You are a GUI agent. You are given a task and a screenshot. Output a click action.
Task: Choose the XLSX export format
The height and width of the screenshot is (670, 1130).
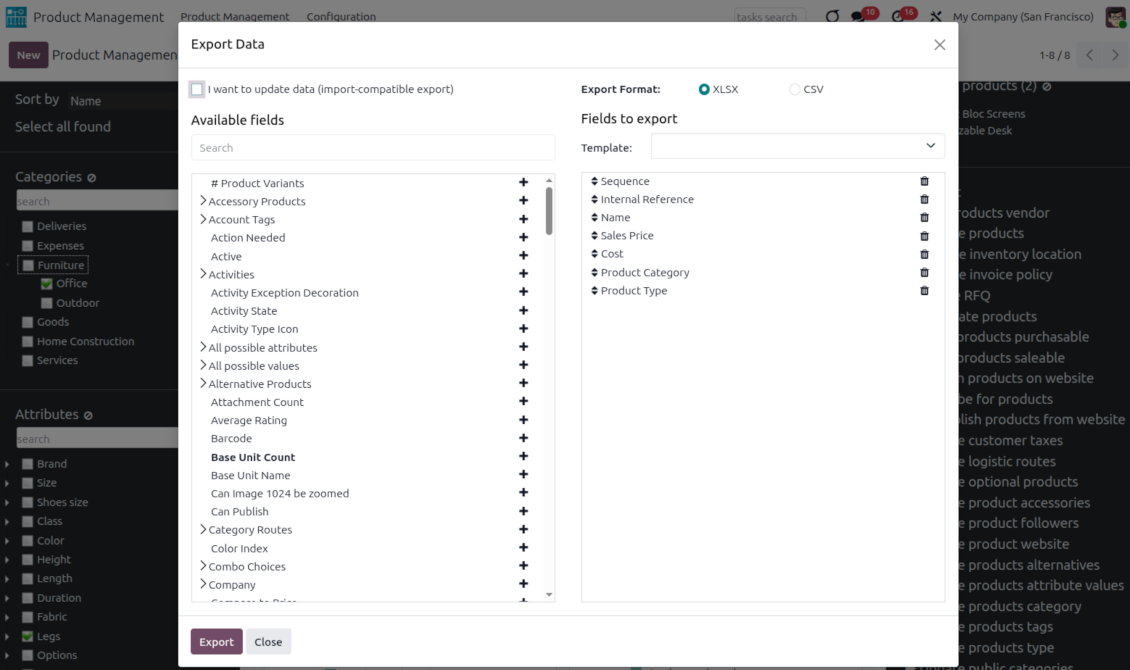pyautogui.click(x=705, y=90)
